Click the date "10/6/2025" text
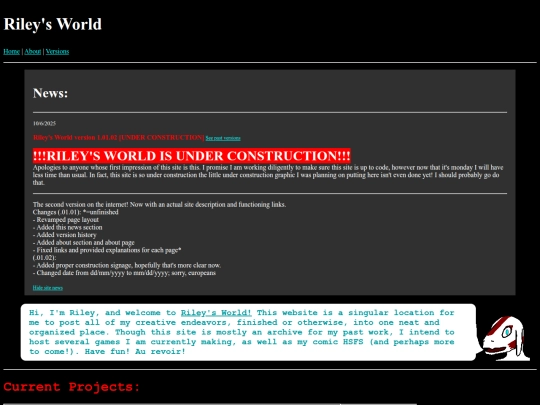The width and height of the screenshot is (540, 405). (44, 123)
